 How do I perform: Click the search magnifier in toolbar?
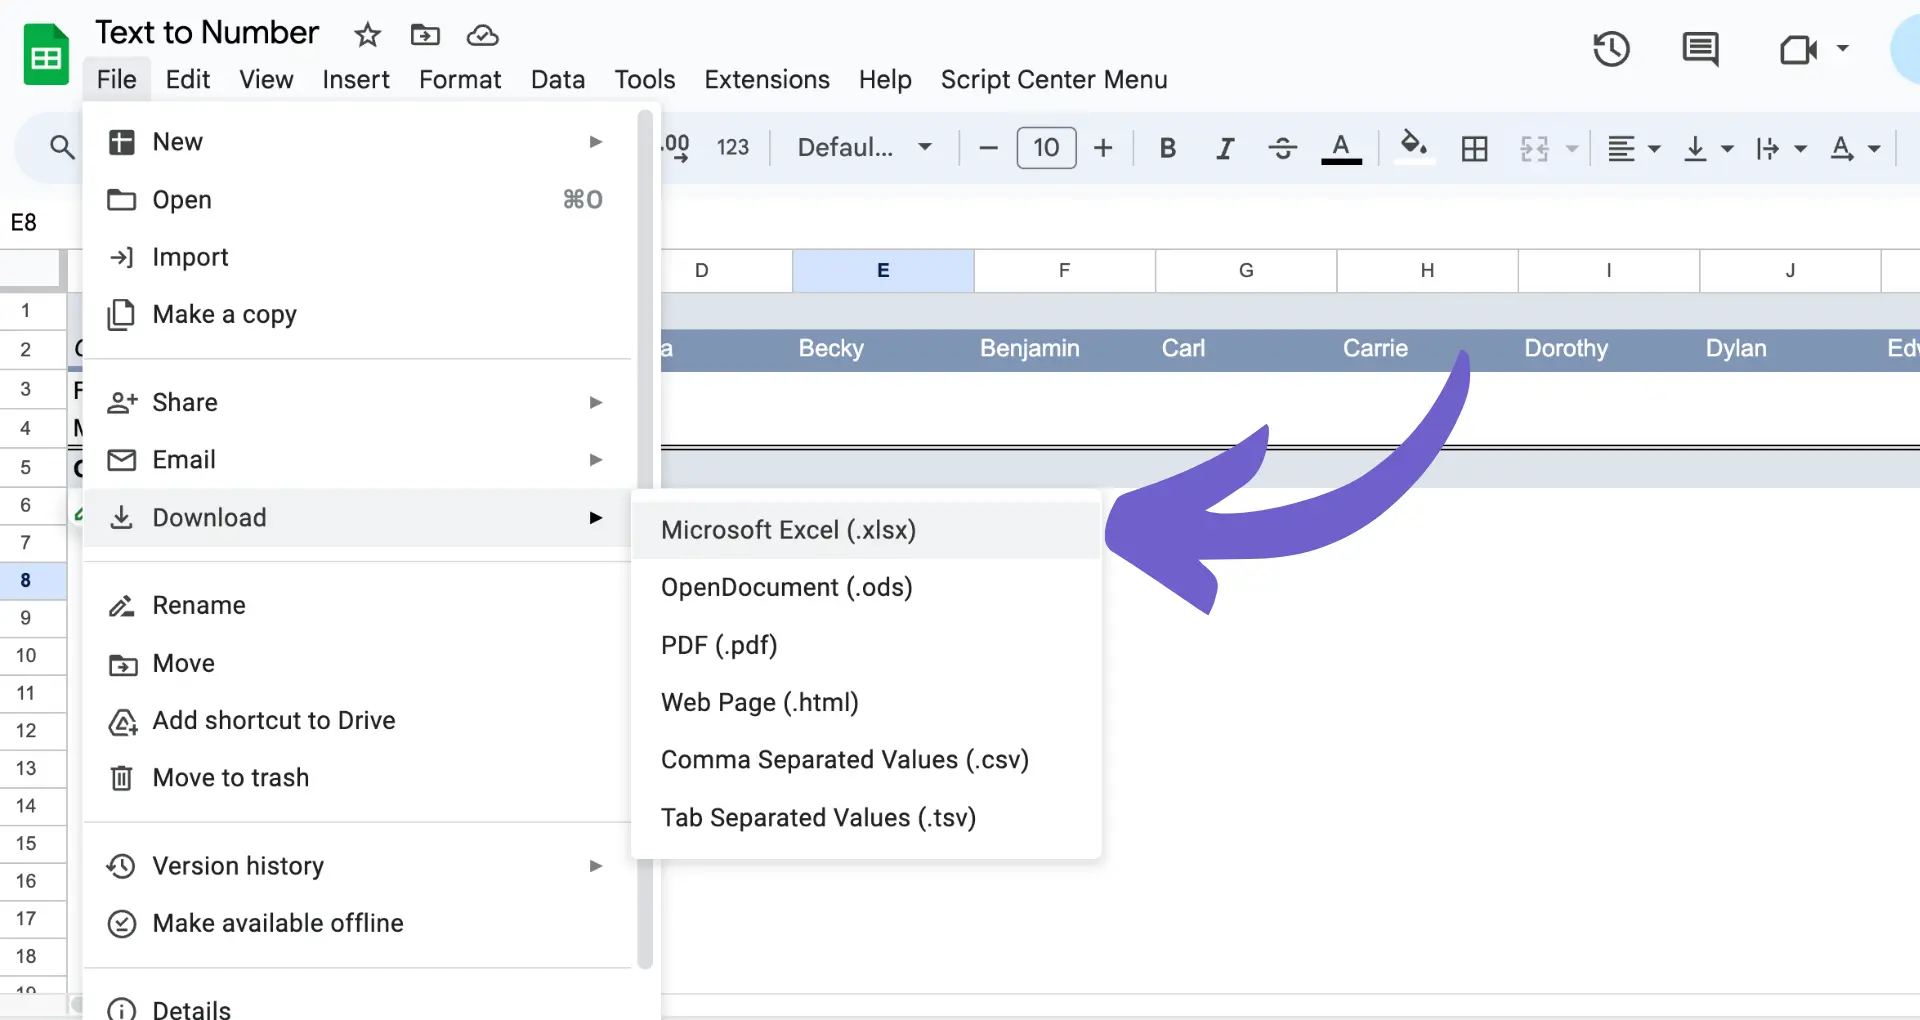pyautogui.click(x=62, y=147)
